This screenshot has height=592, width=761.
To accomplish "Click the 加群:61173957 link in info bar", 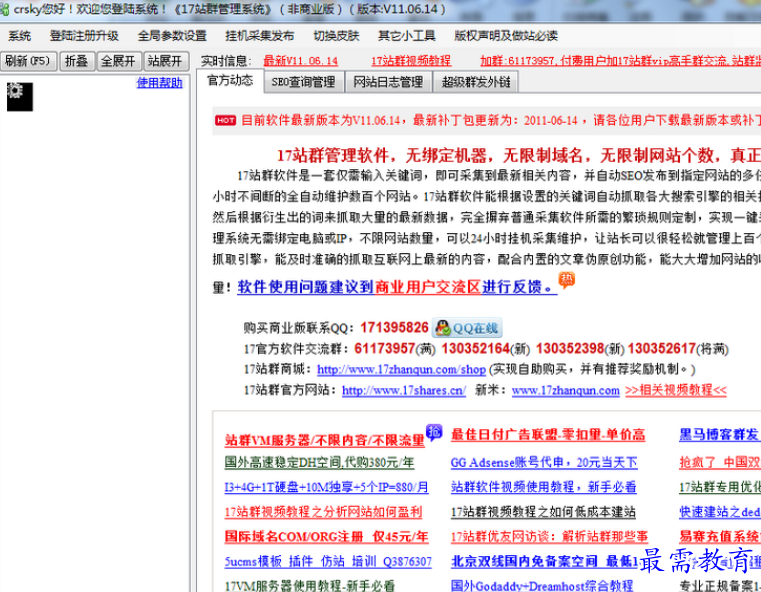I will pyautogui.click(x=620, y=61).
